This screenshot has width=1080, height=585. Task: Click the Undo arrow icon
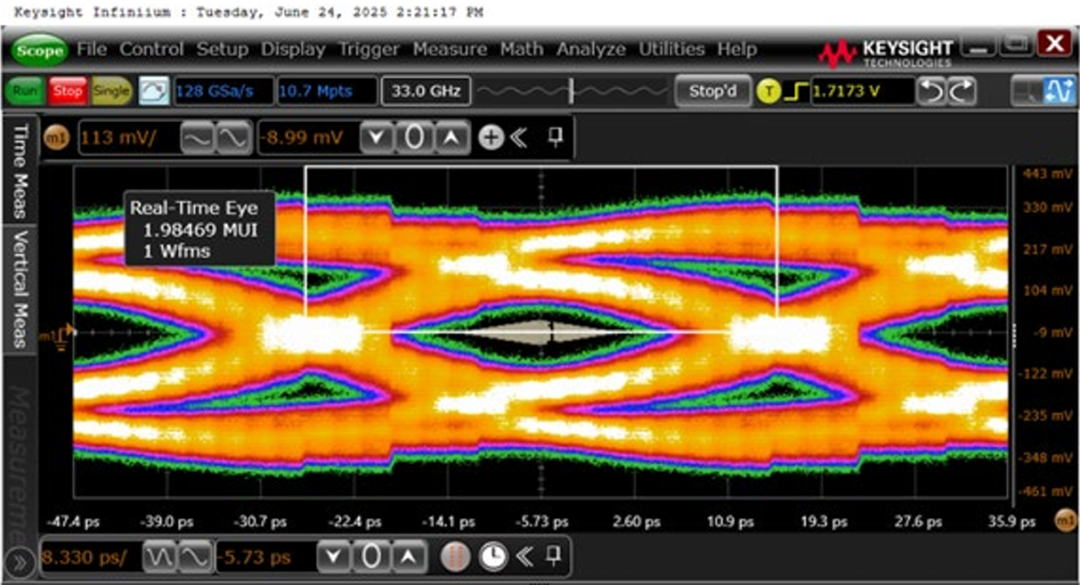[x=932, y=91]
